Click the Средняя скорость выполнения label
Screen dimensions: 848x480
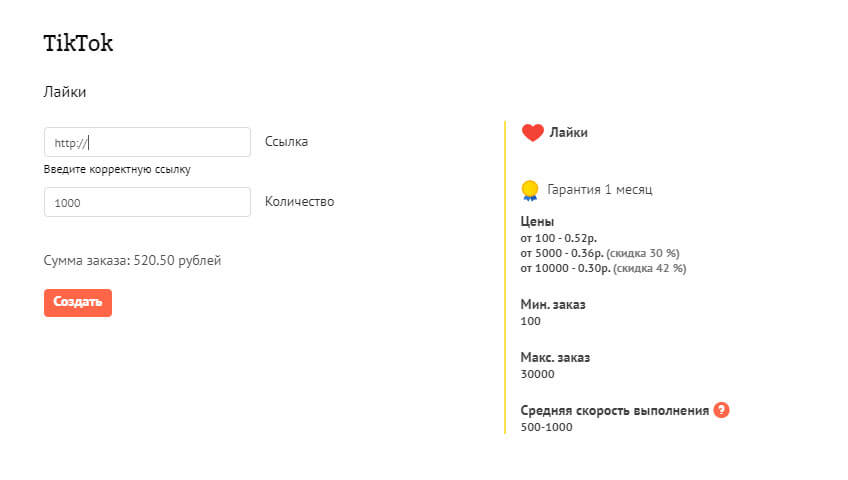coord(614,411)
